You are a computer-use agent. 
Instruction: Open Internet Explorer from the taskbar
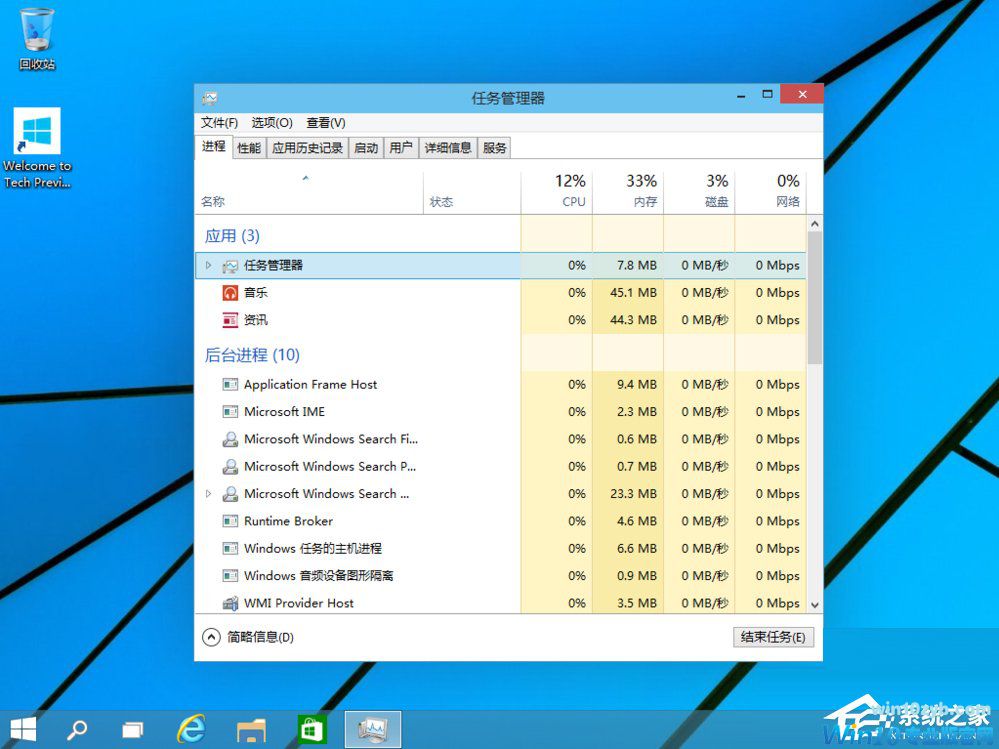(191, 728)
